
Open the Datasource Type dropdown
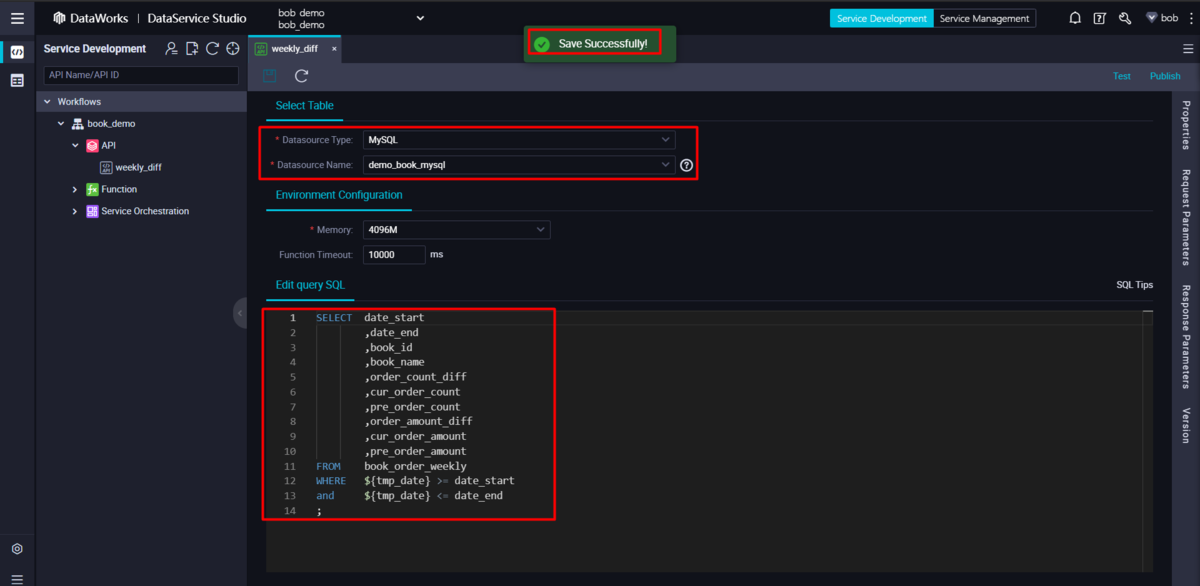[x=519, y=140]
